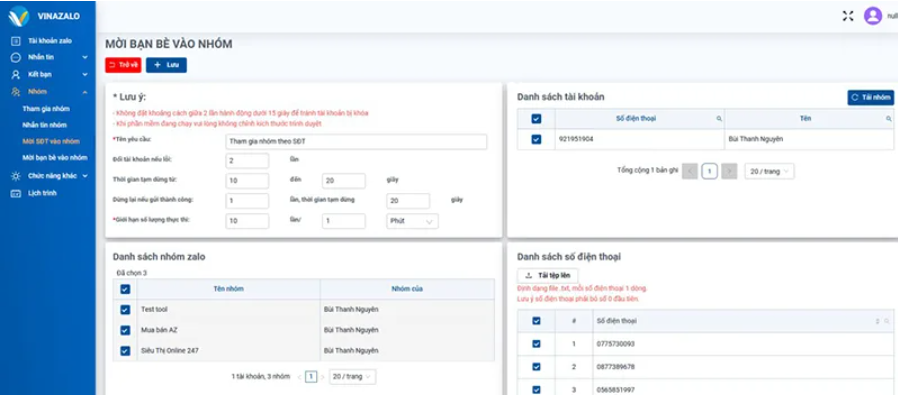Open Tài khoản zalo menu item
898x395 pixels.
(50, 41)
